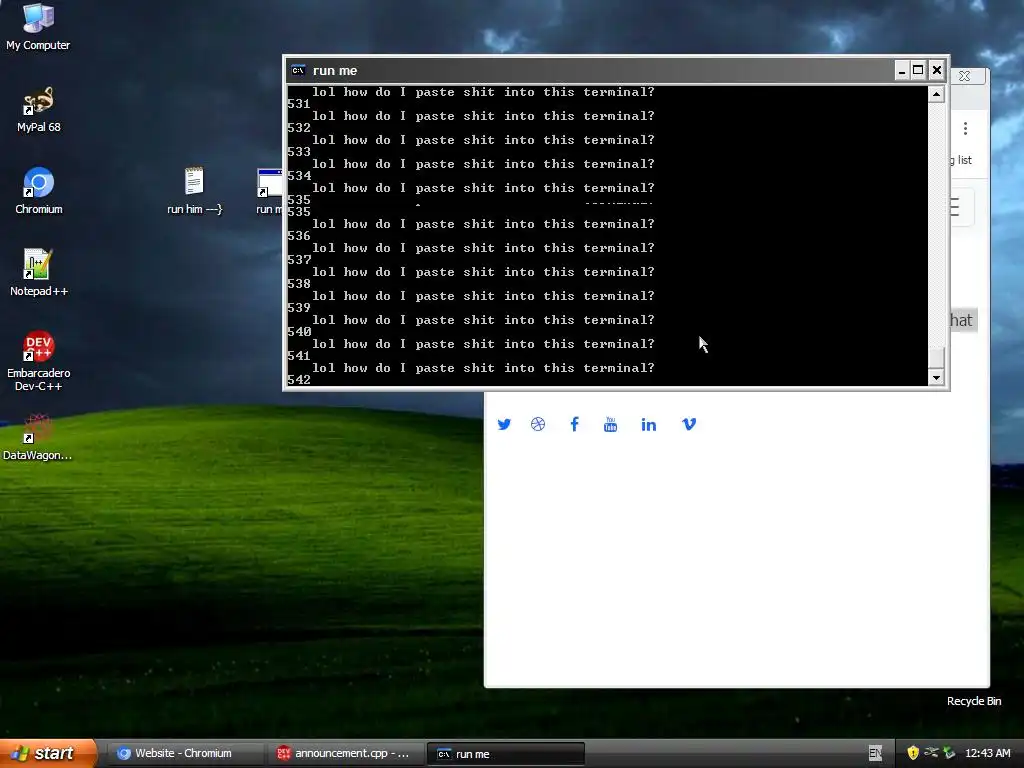Select the DataWagon desktop shortcut

tap(38, 438)
